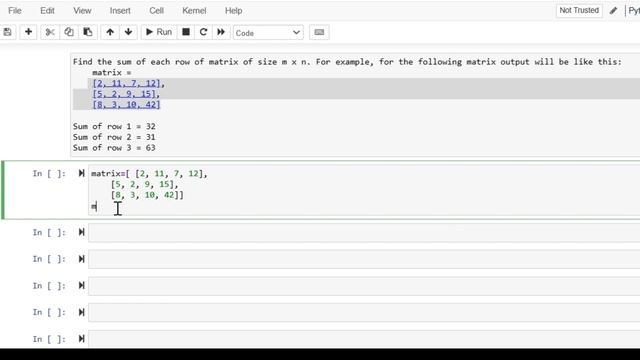640x360 pixels.
Task: Click the 'Find the sum of each row' description line
Action: pos(347,62)
